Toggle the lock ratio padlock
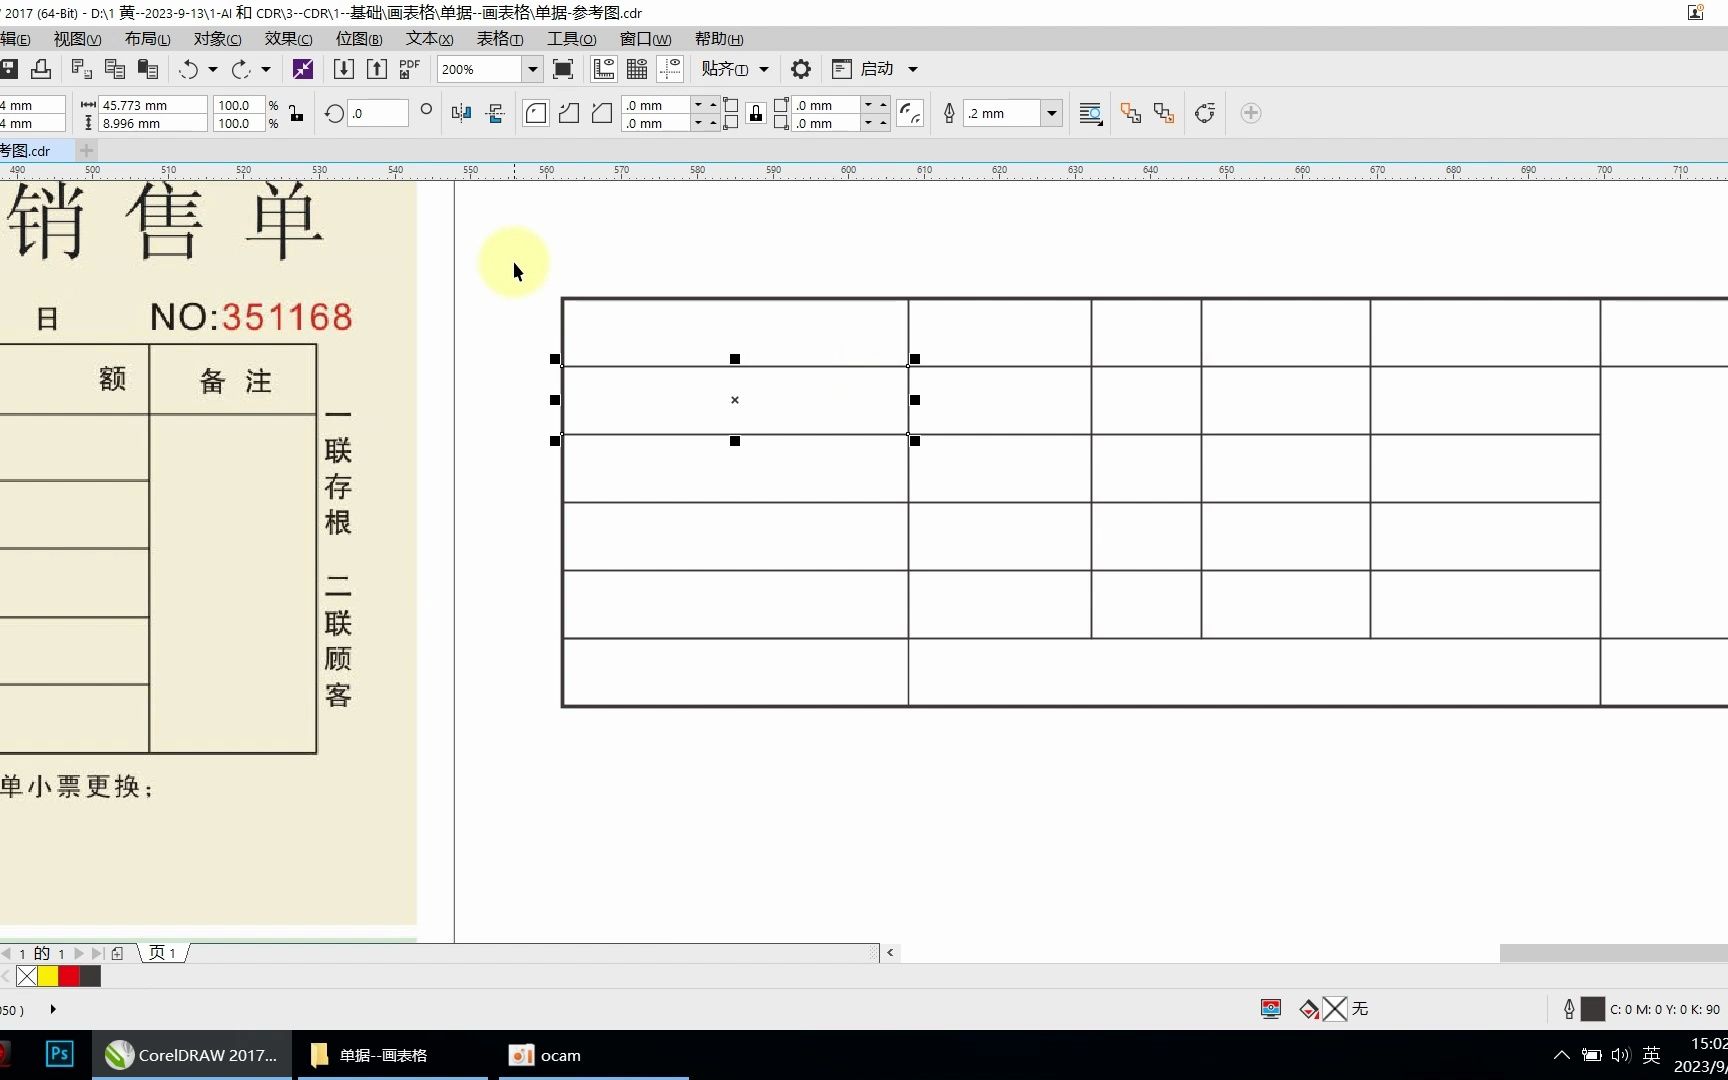 (296, 113)
